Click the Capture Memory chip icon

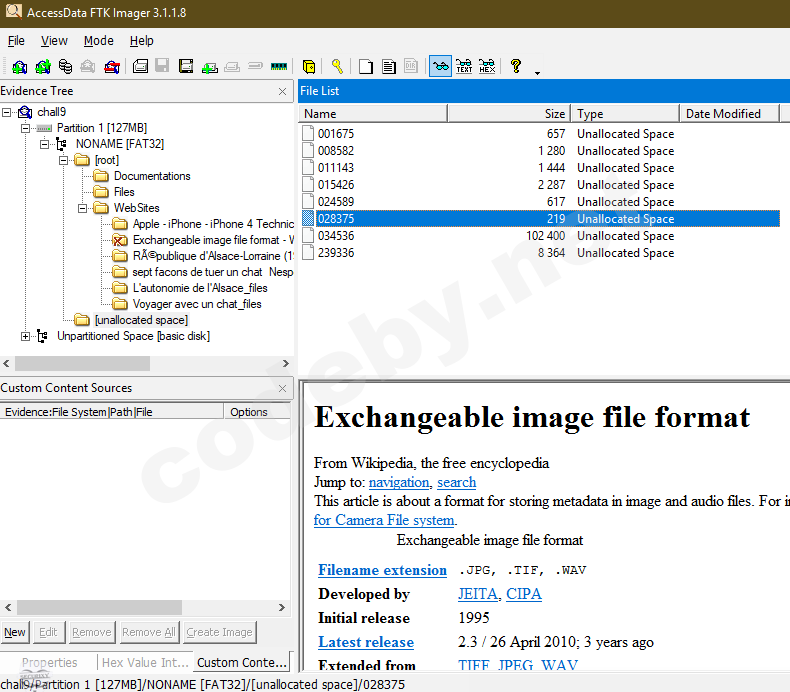click(x=279, y=67)
